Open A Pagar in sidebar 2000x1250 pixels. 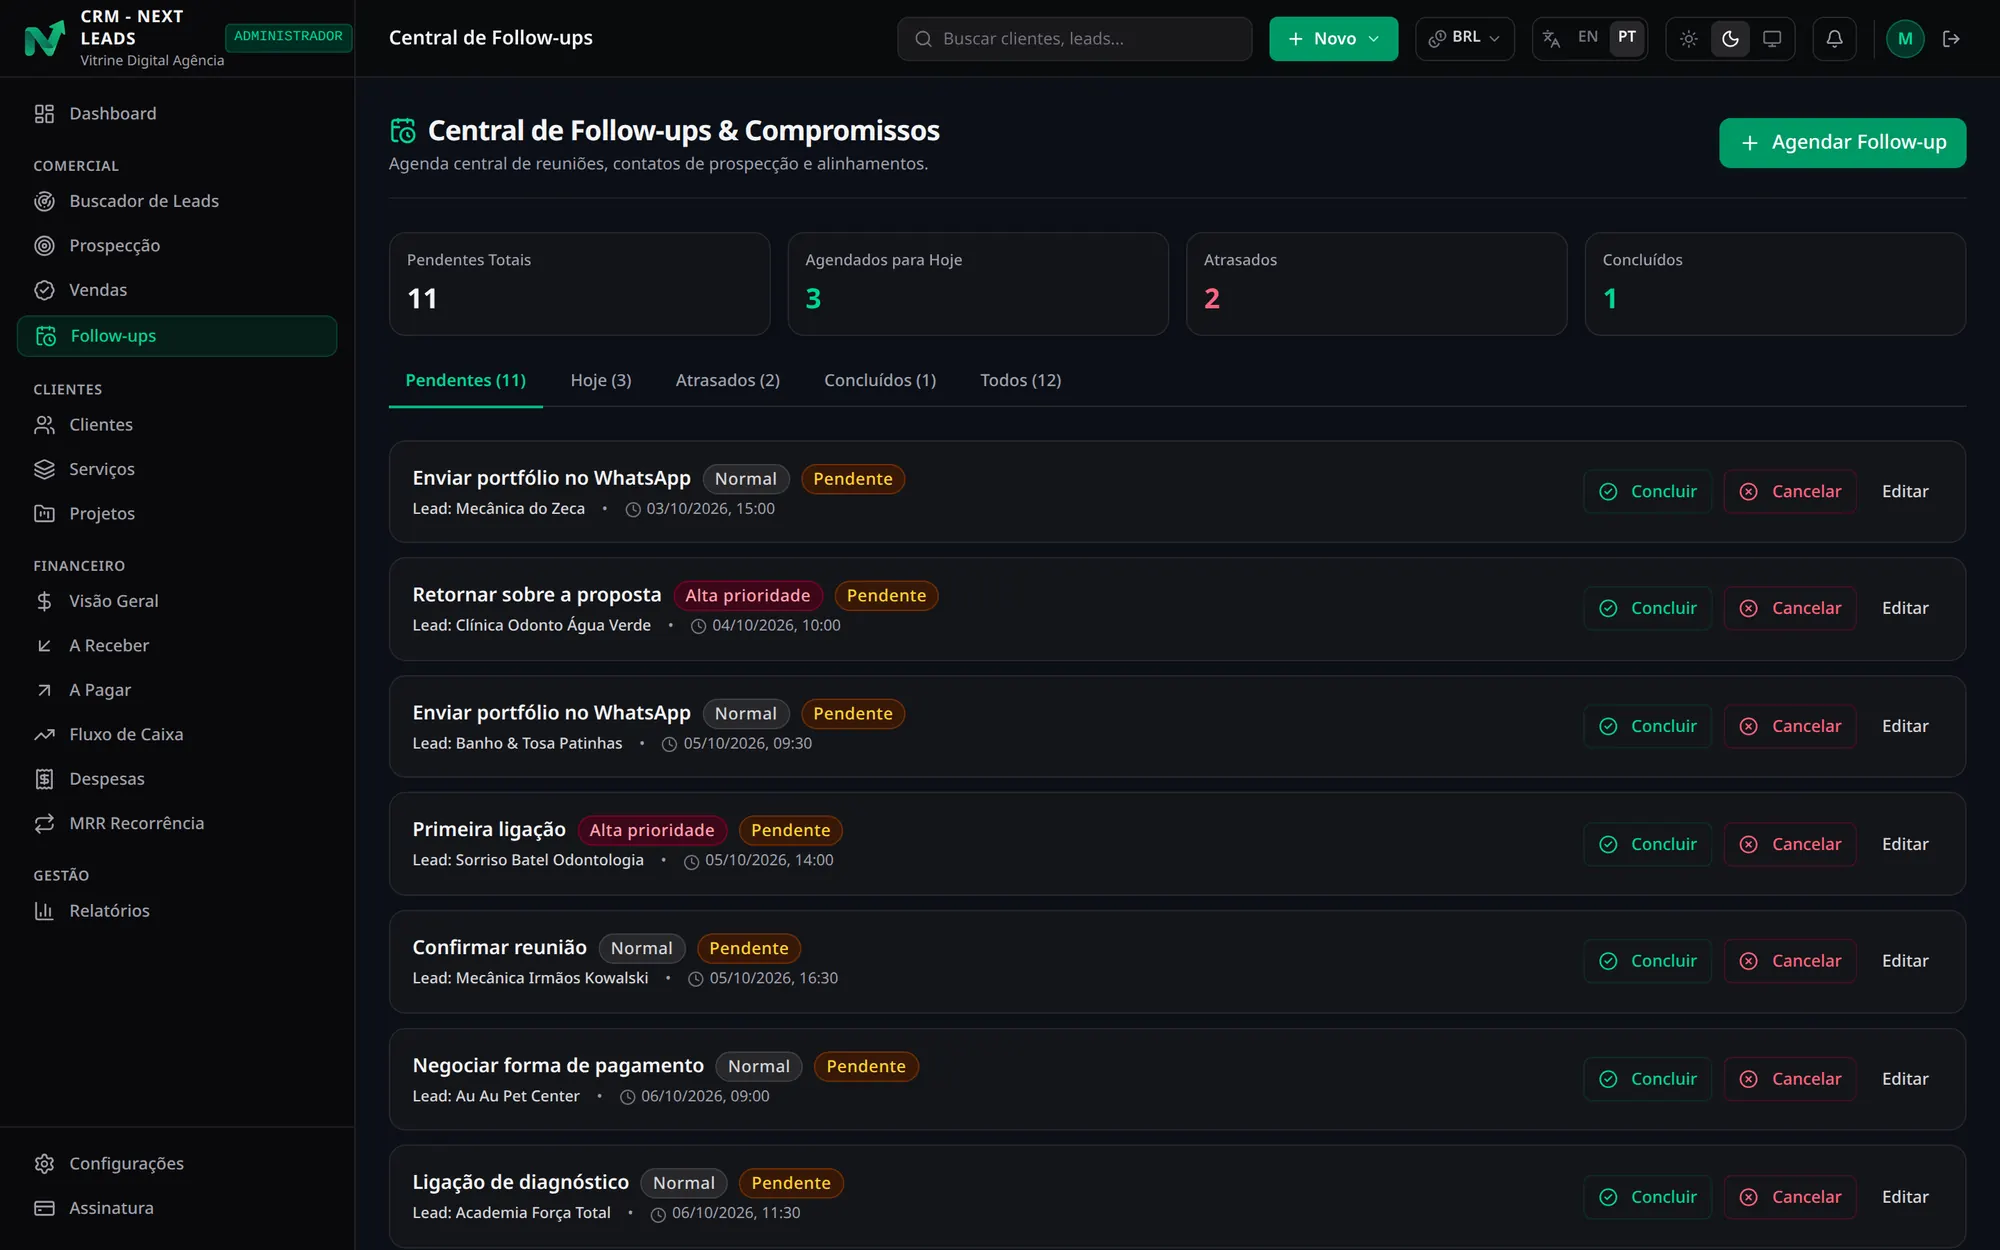[177, 690]
